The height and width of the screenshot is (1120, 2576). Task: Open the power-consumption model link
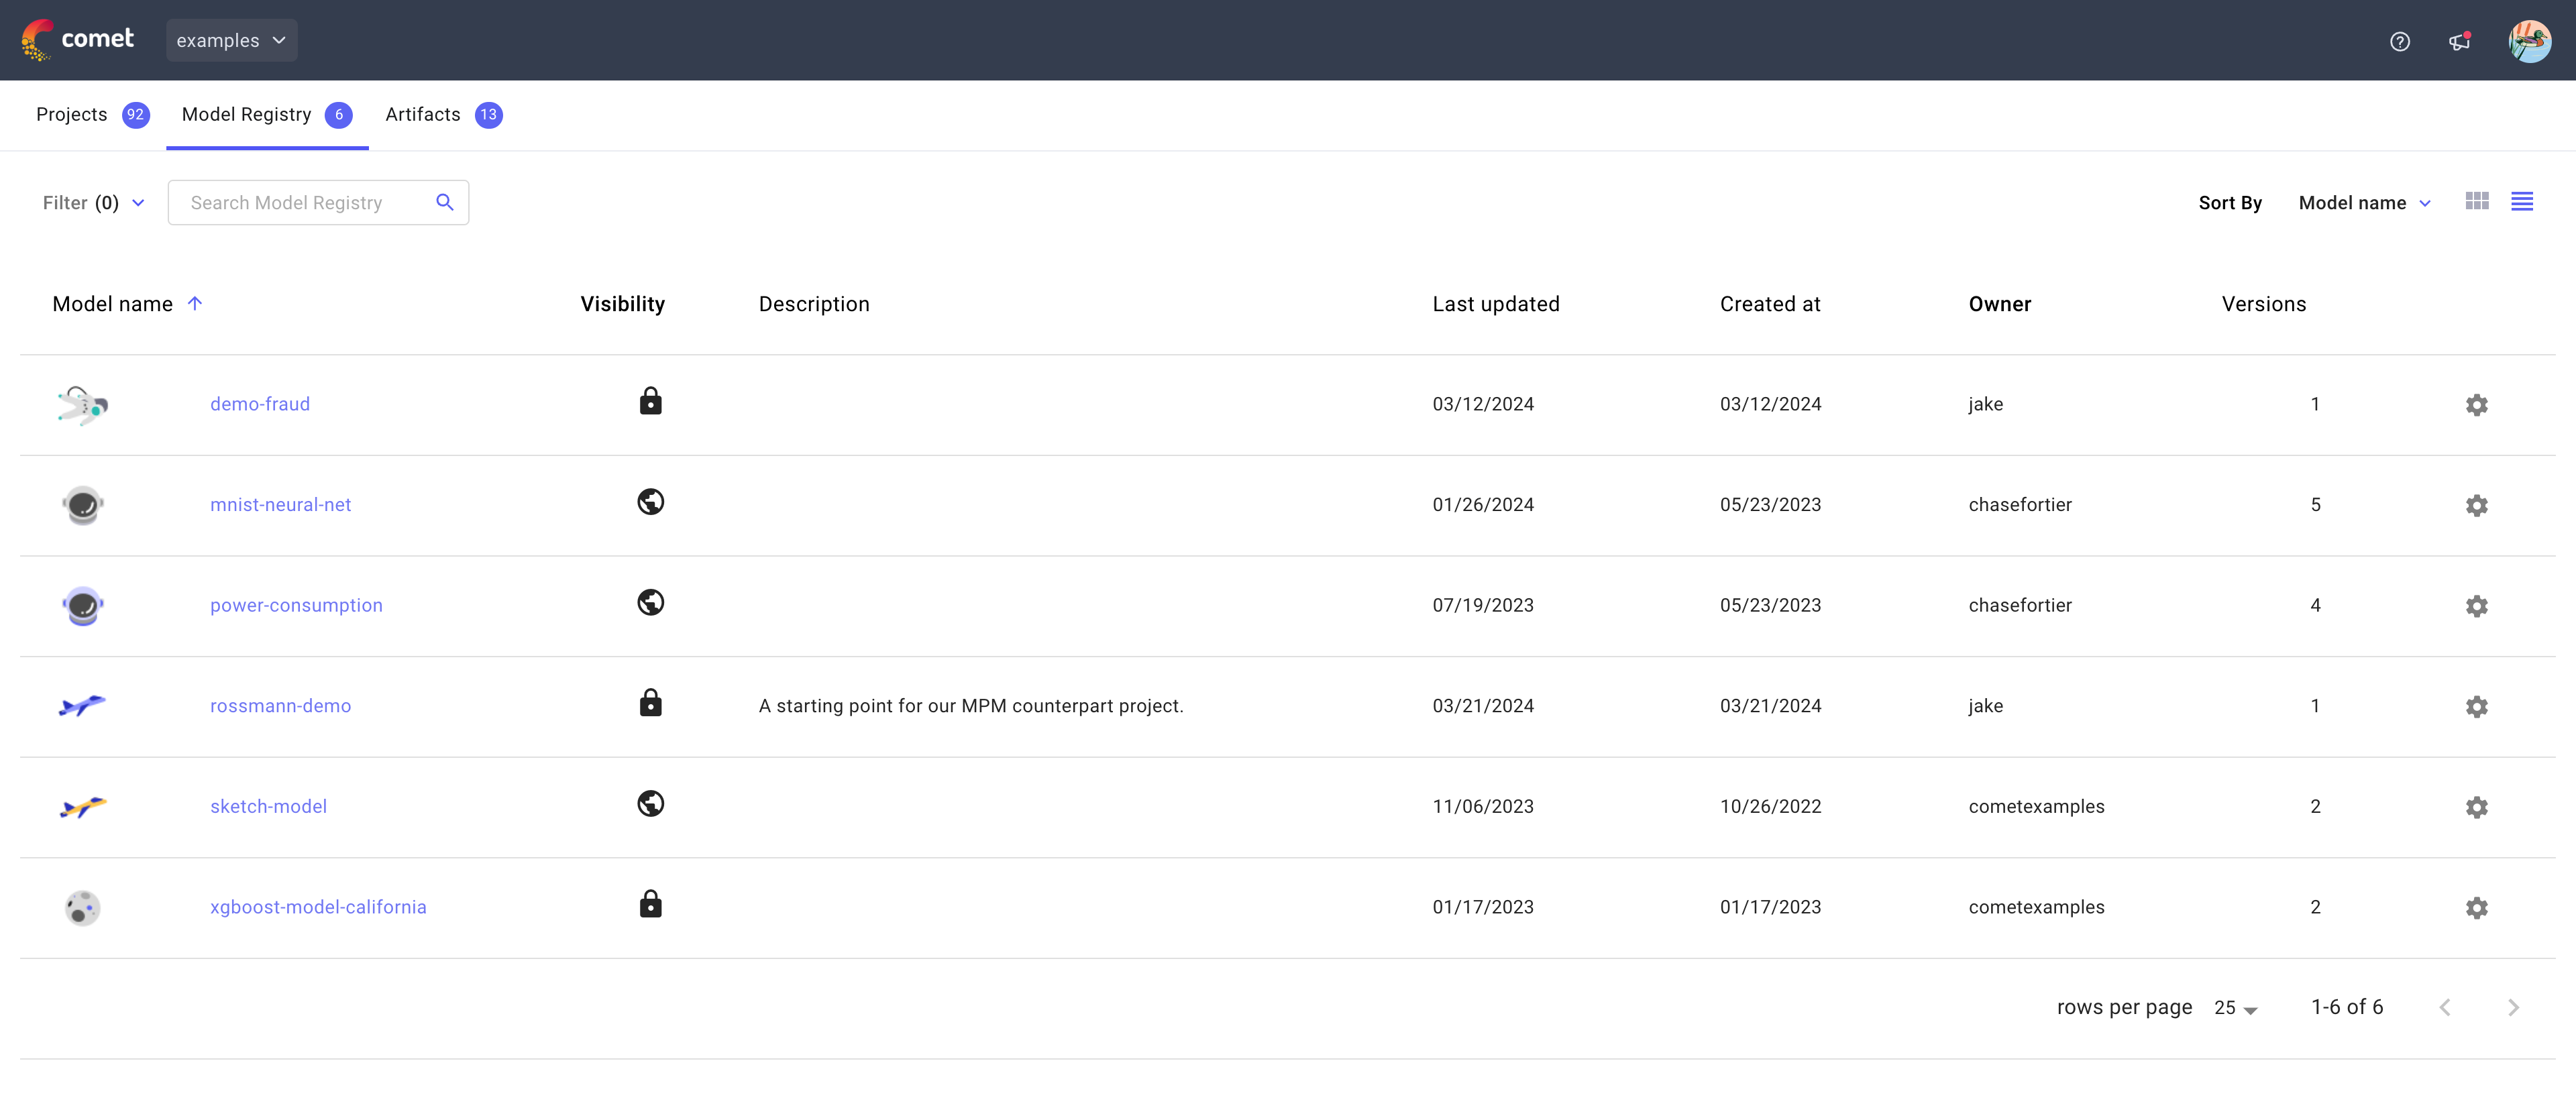click(296, 605)
